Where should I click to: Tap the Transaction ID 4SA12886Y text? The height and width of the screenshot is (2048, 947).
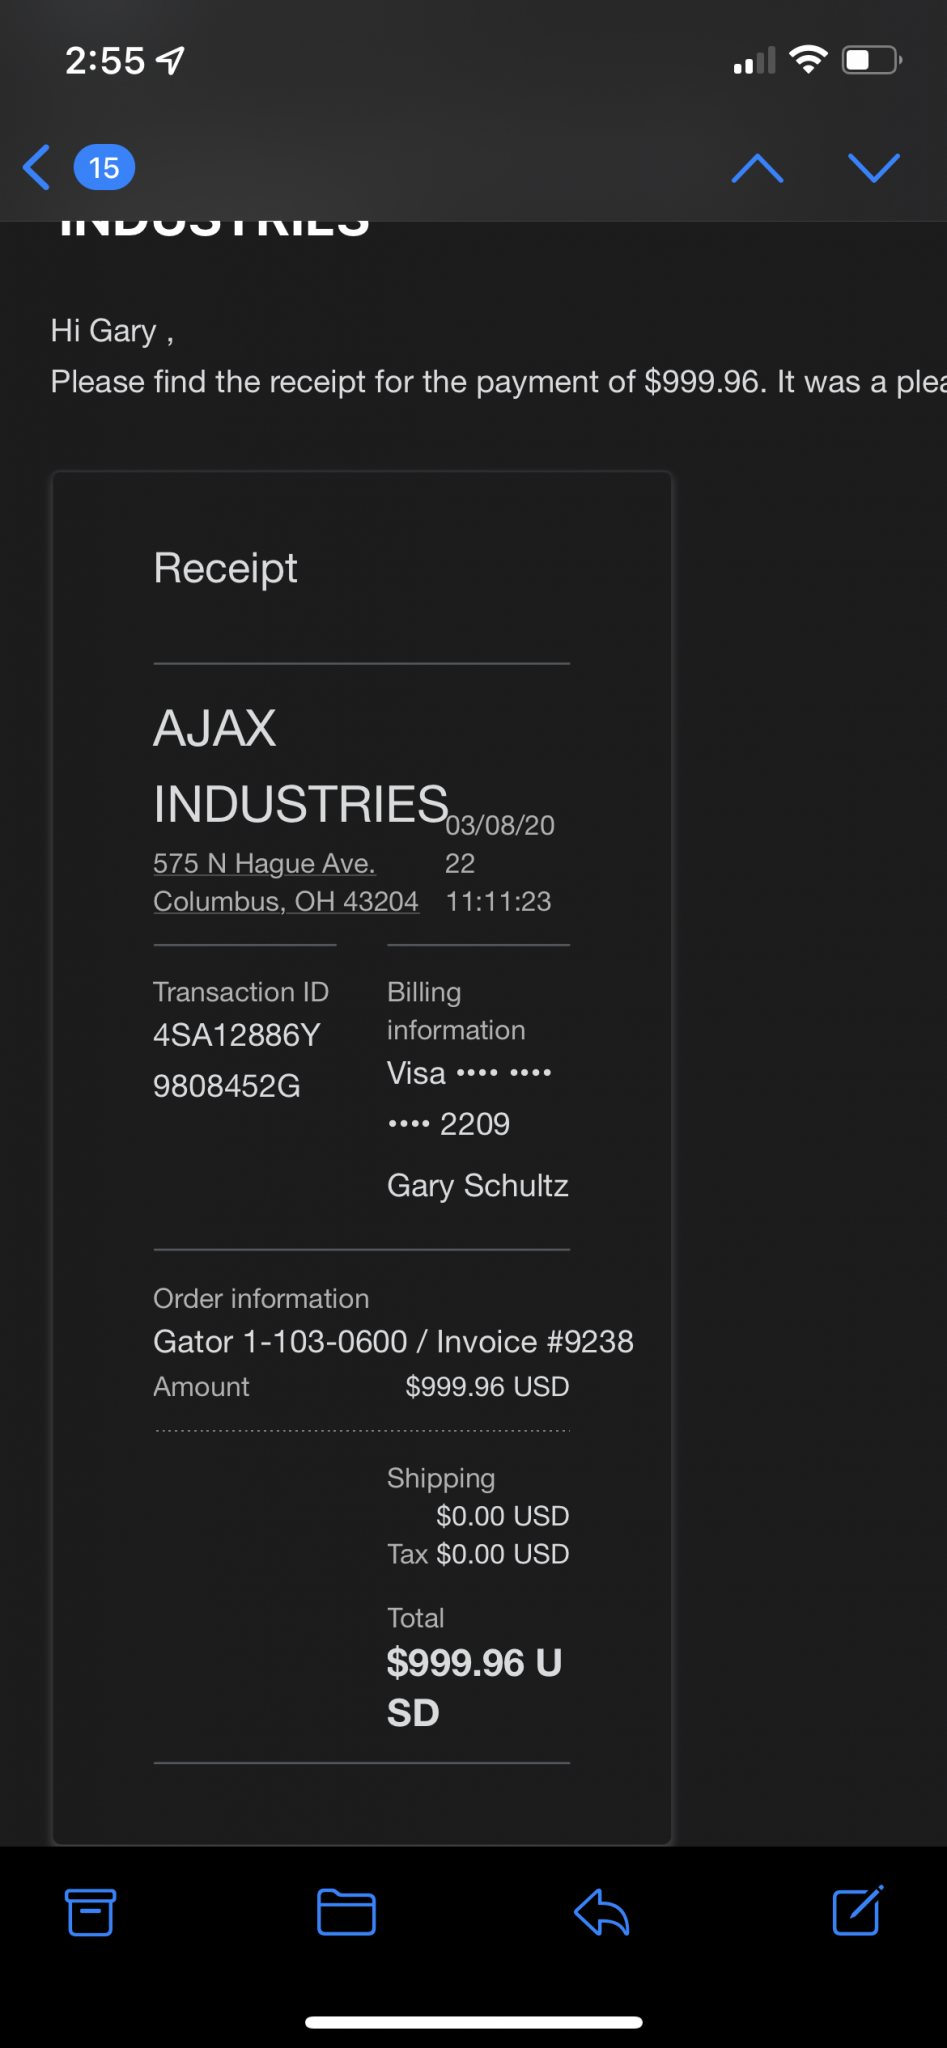(236, 1035)
